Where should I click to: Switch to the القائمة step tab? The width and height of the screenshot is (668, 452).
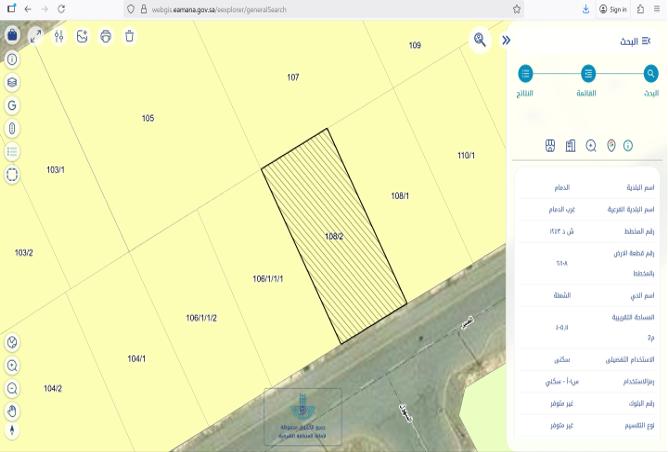pos(588,74)
